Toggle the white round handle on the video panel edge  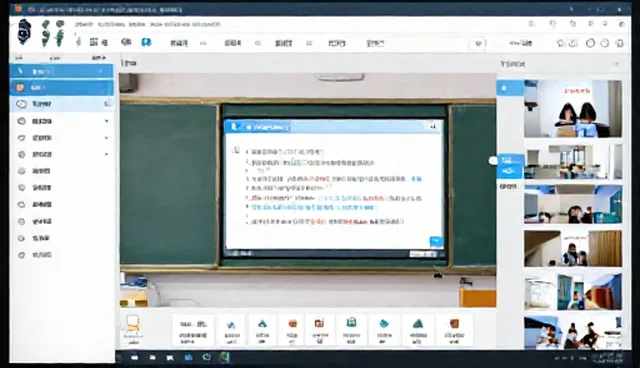point(493,161)
